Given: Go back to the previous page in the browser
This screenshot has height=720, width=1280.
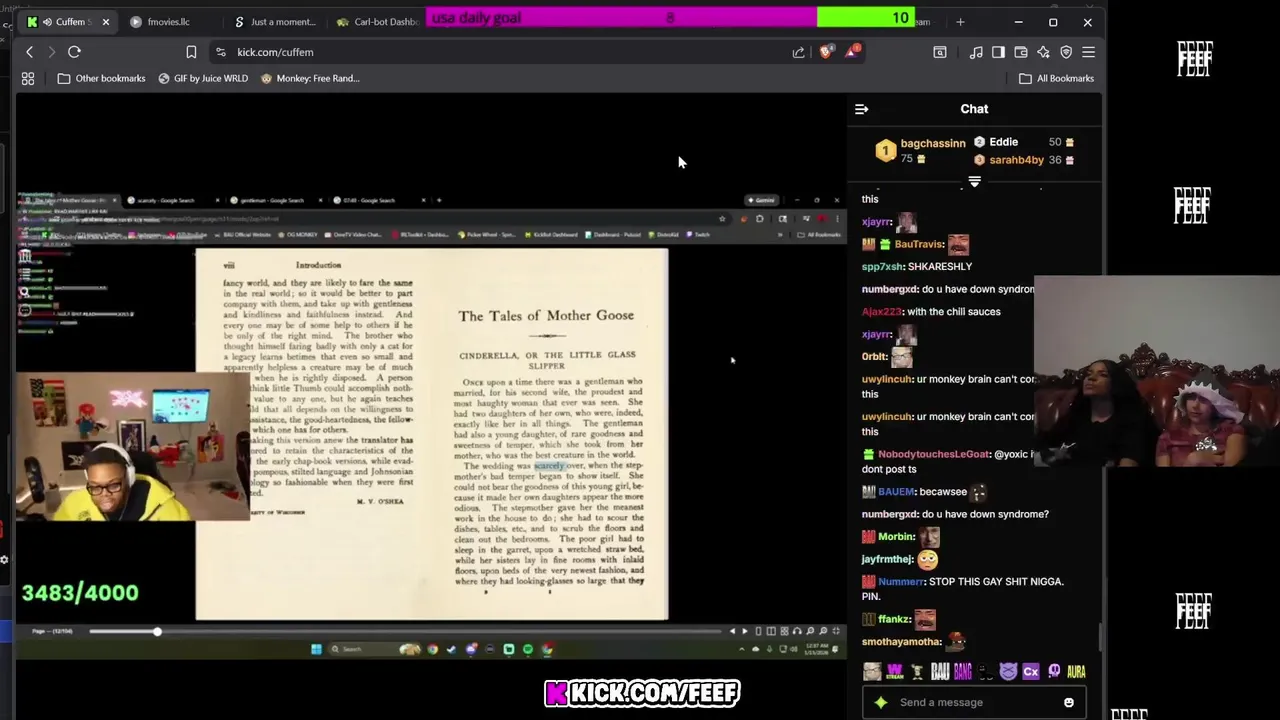Looking at the screenshot, I should (29, 52).
